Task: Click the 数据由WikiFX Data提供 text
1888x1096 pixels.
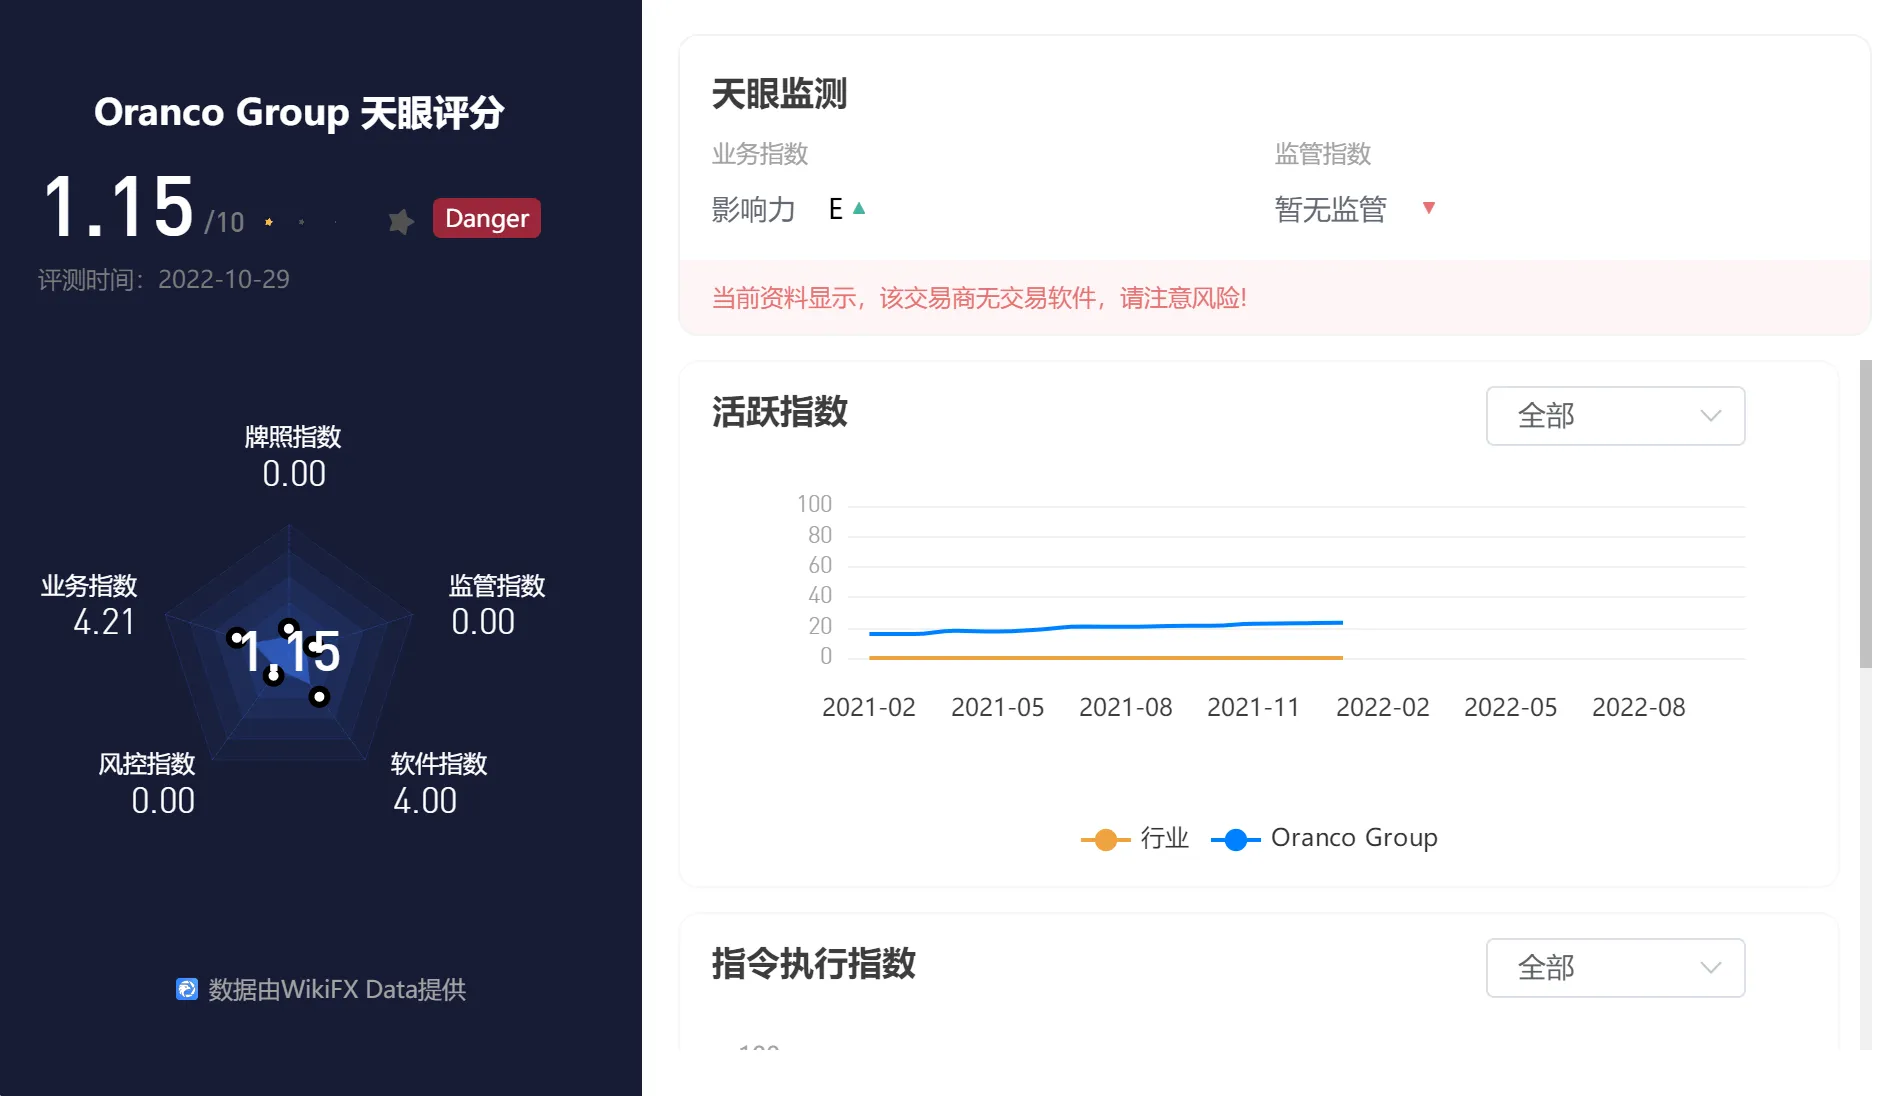Action: coord(337,989)
